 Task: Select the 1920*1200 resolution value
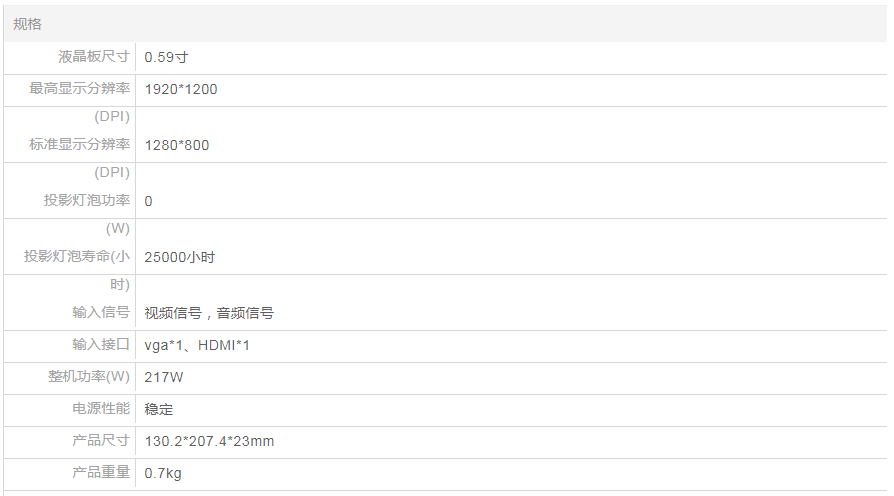181,89
